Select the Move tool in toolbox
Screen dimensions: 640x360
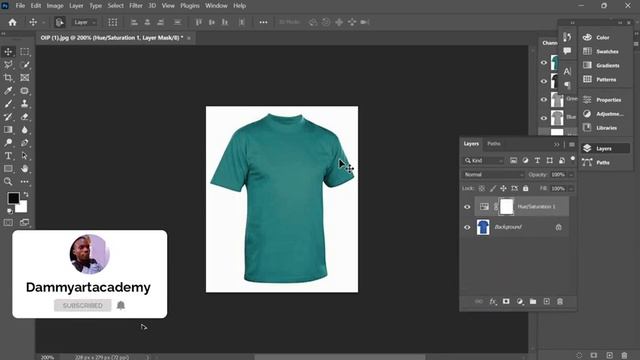coord(8,52)
